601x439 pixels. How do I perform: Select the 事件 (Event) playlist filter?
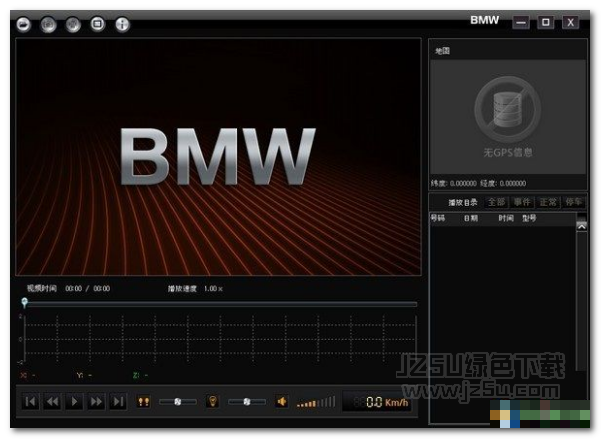pos(522,202)
